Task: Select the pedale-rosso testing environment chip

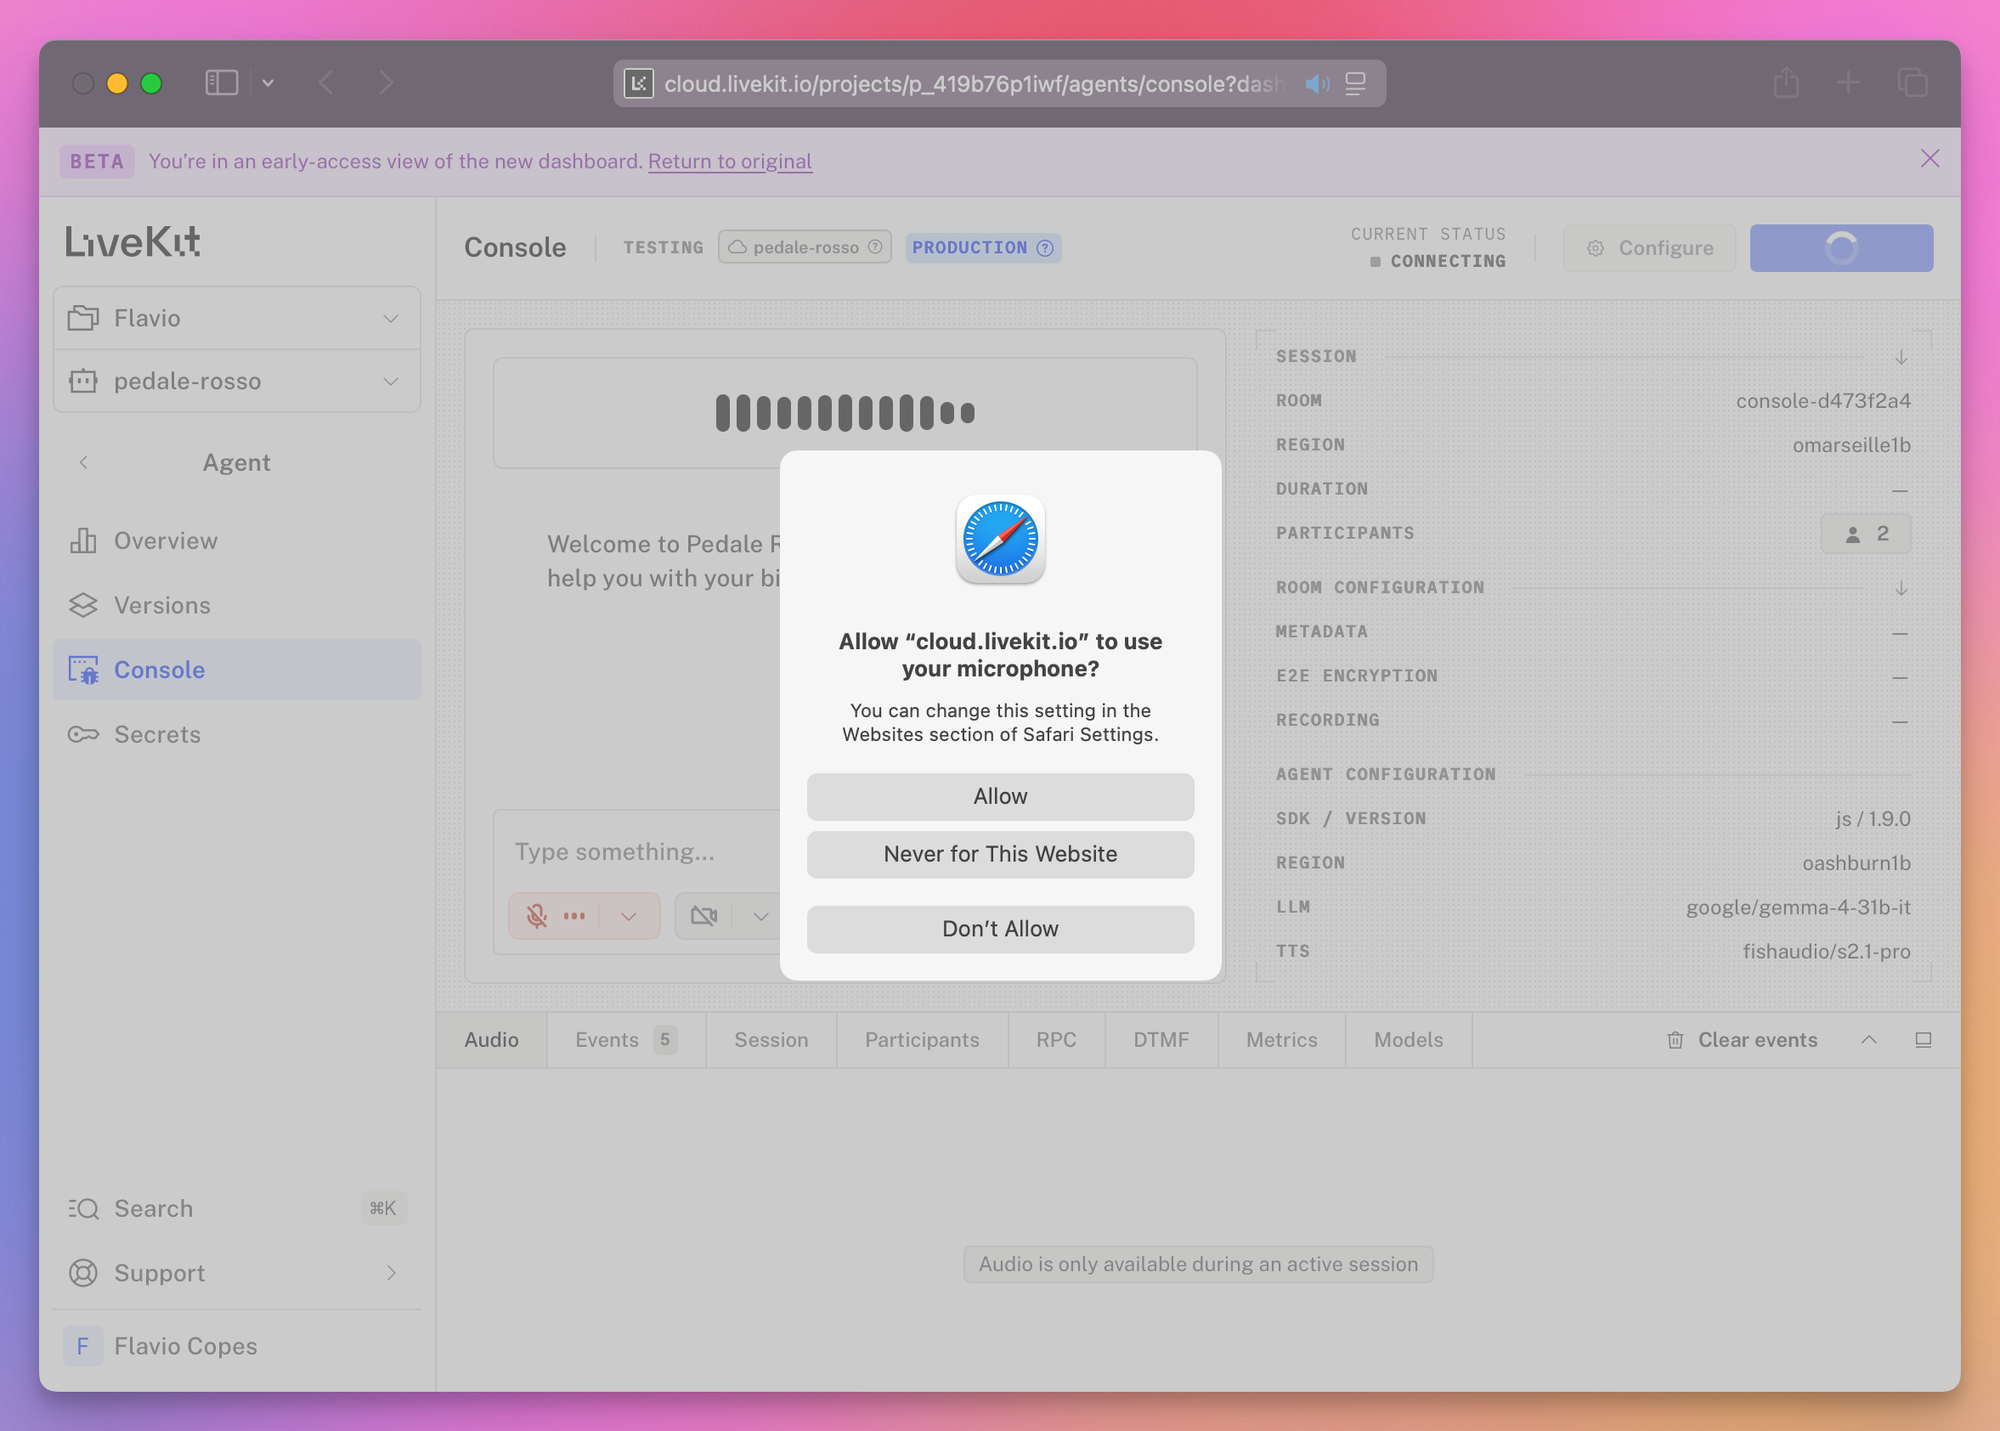Action: coord(805,247)
